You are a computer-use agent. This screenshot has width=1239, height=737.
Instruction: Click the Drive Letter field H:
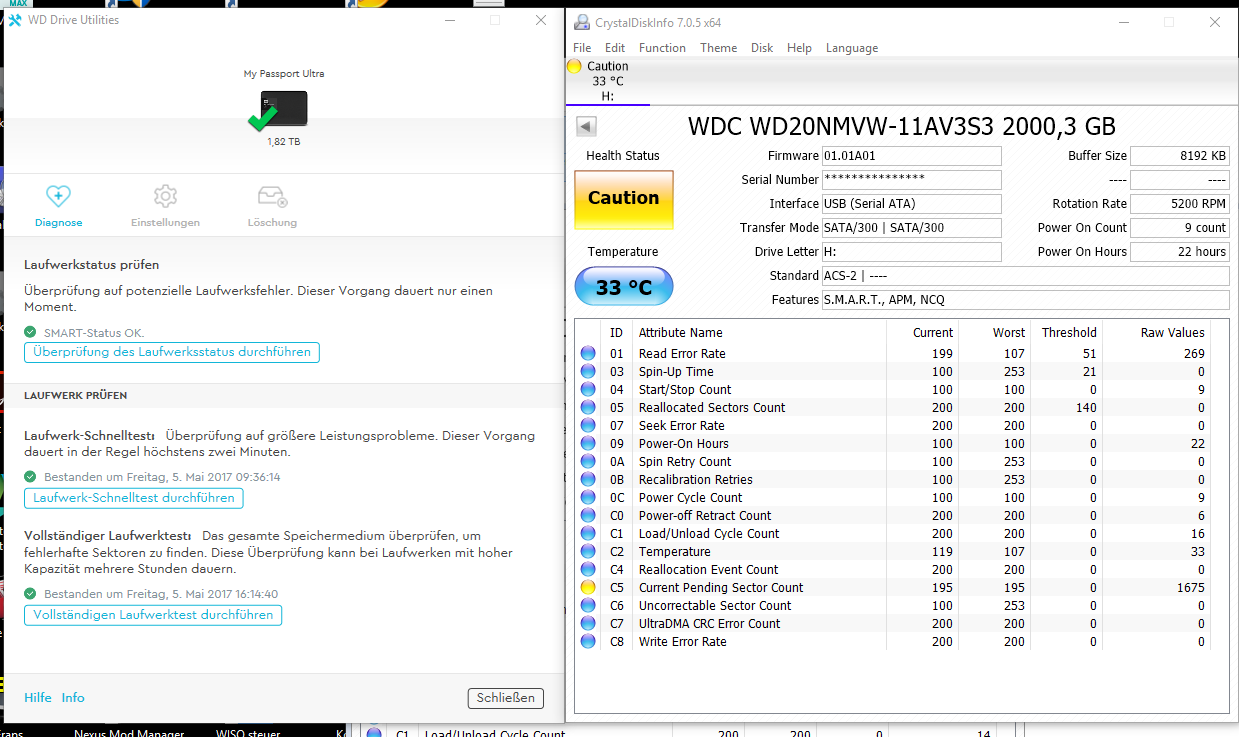point(911,252)
